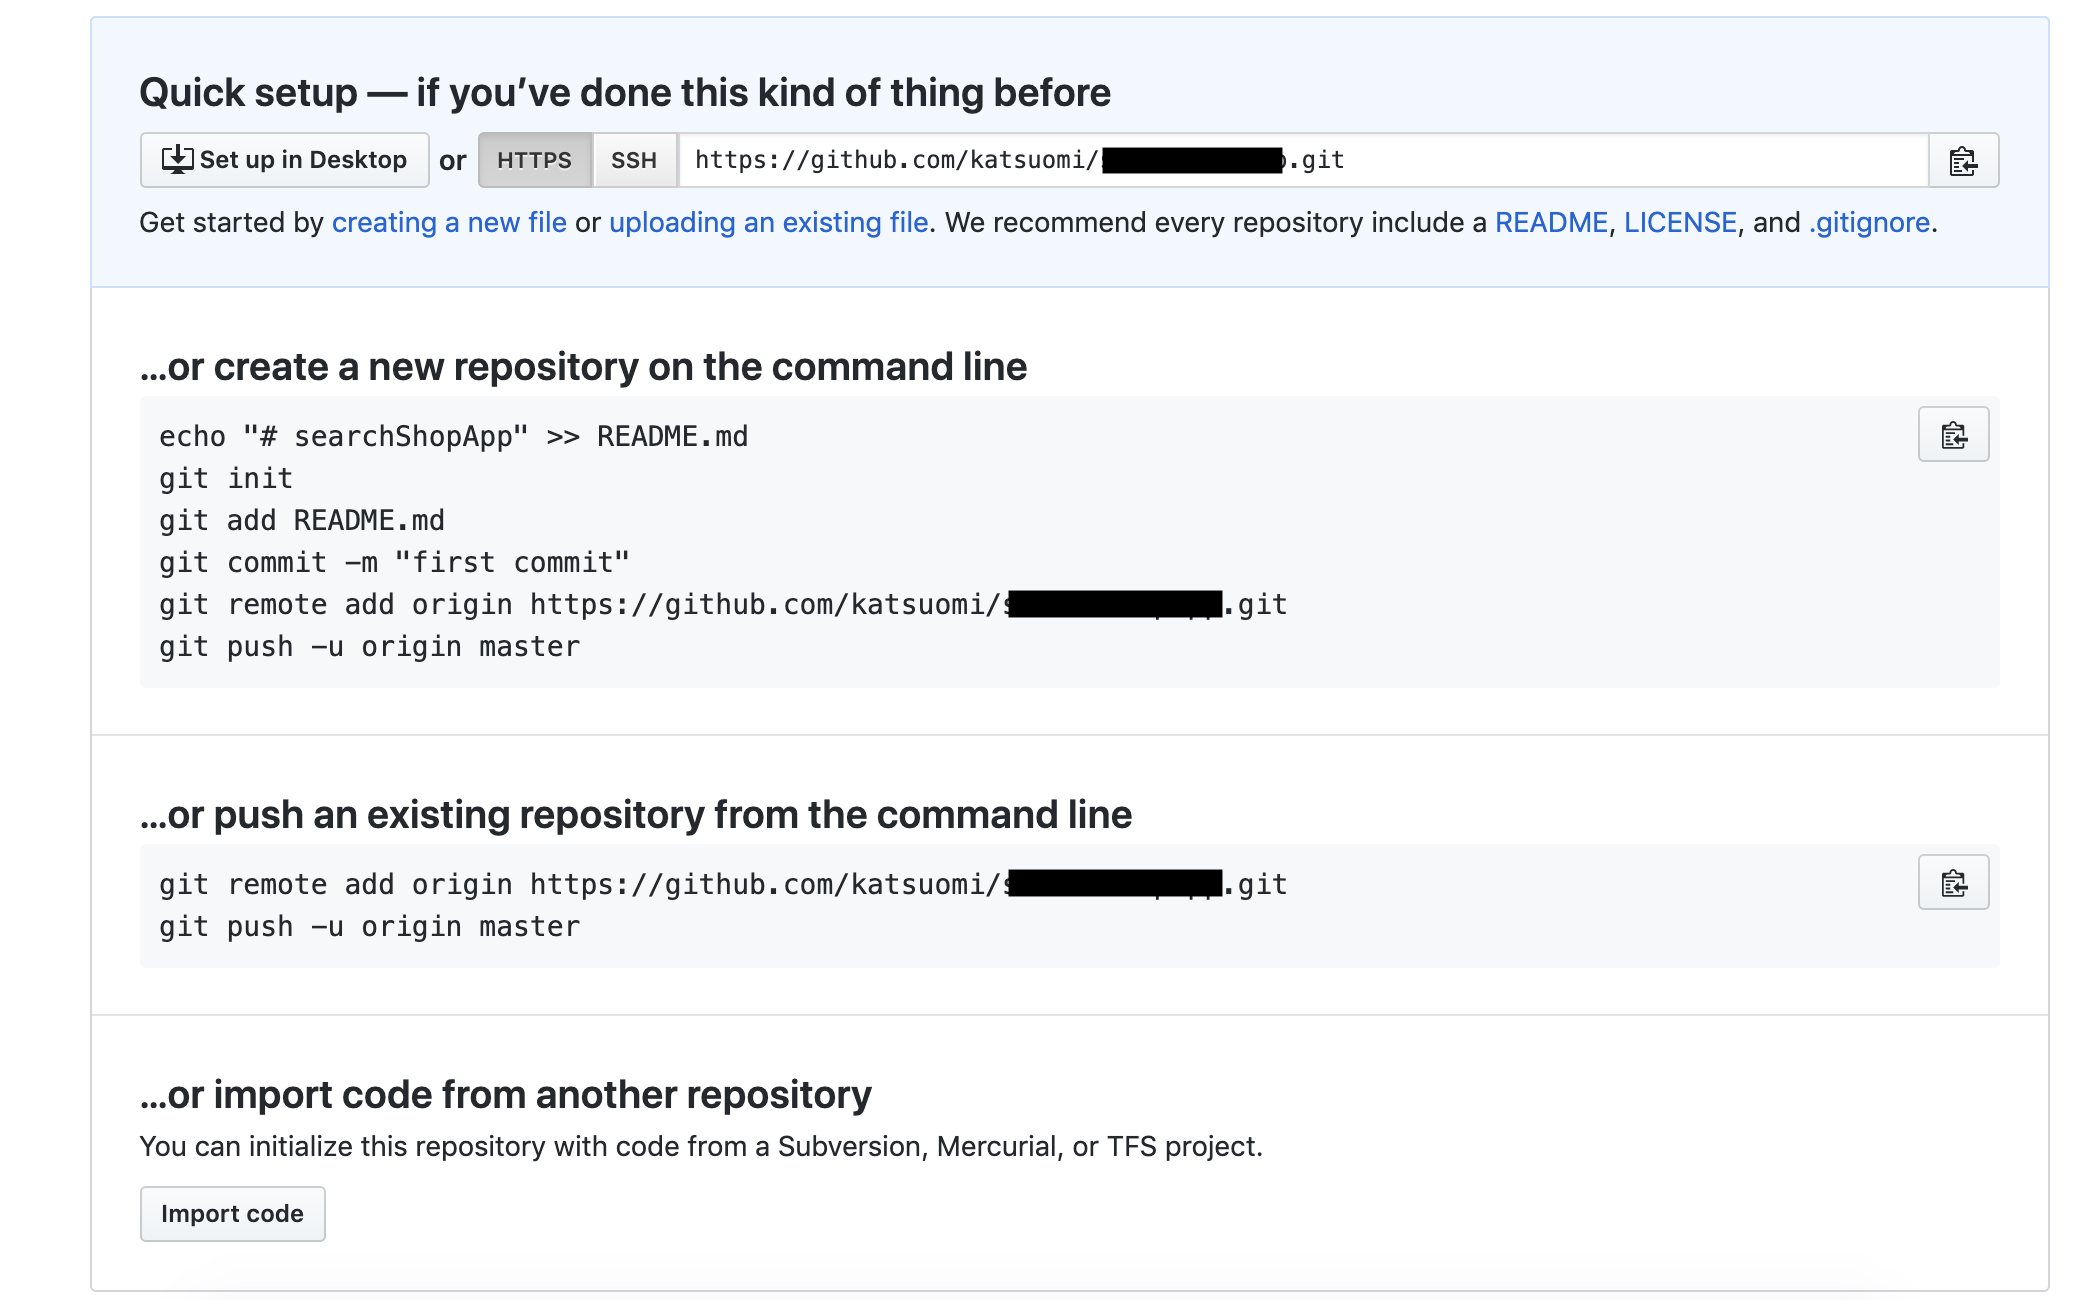Click the Quick setup heading text

click(x=624, y=93)
